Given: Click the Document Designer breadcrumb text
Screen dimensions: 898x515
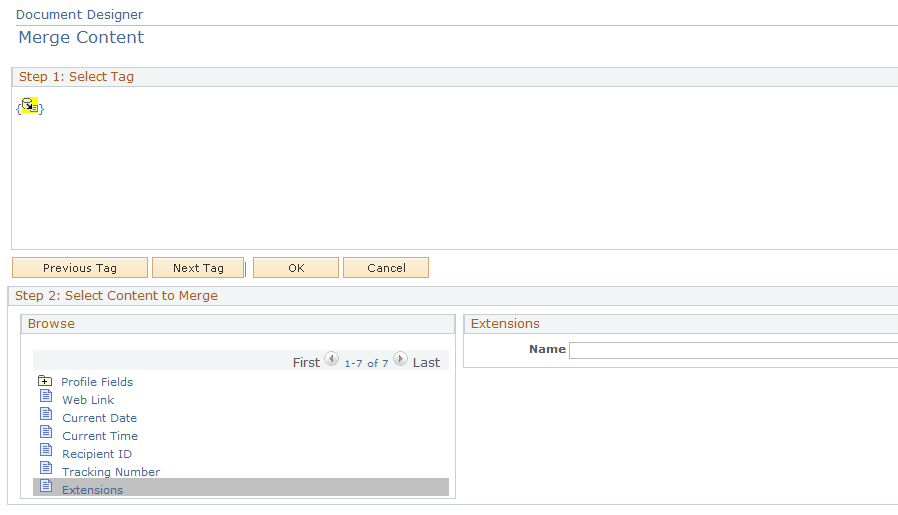Looking at the screenshot, I should 79,14.
